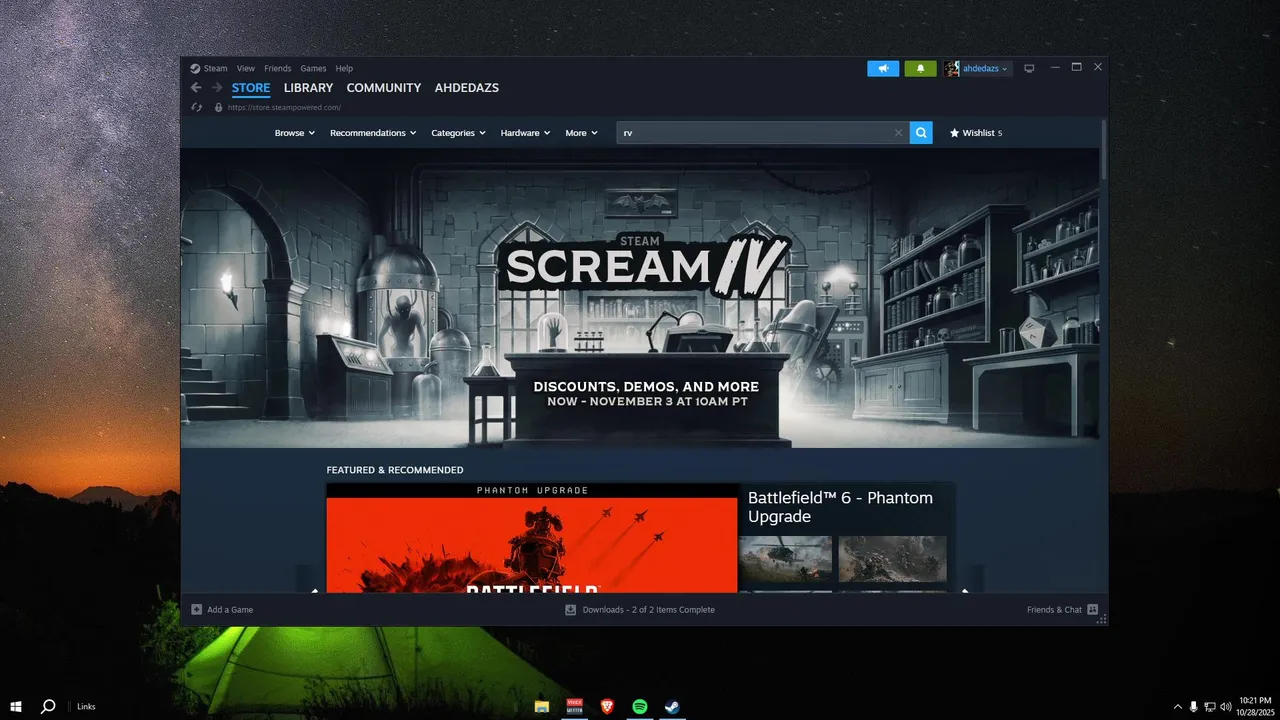Reload the store page
The height and width of the screenshot is (720, 1280).
(x=197, y=107)
